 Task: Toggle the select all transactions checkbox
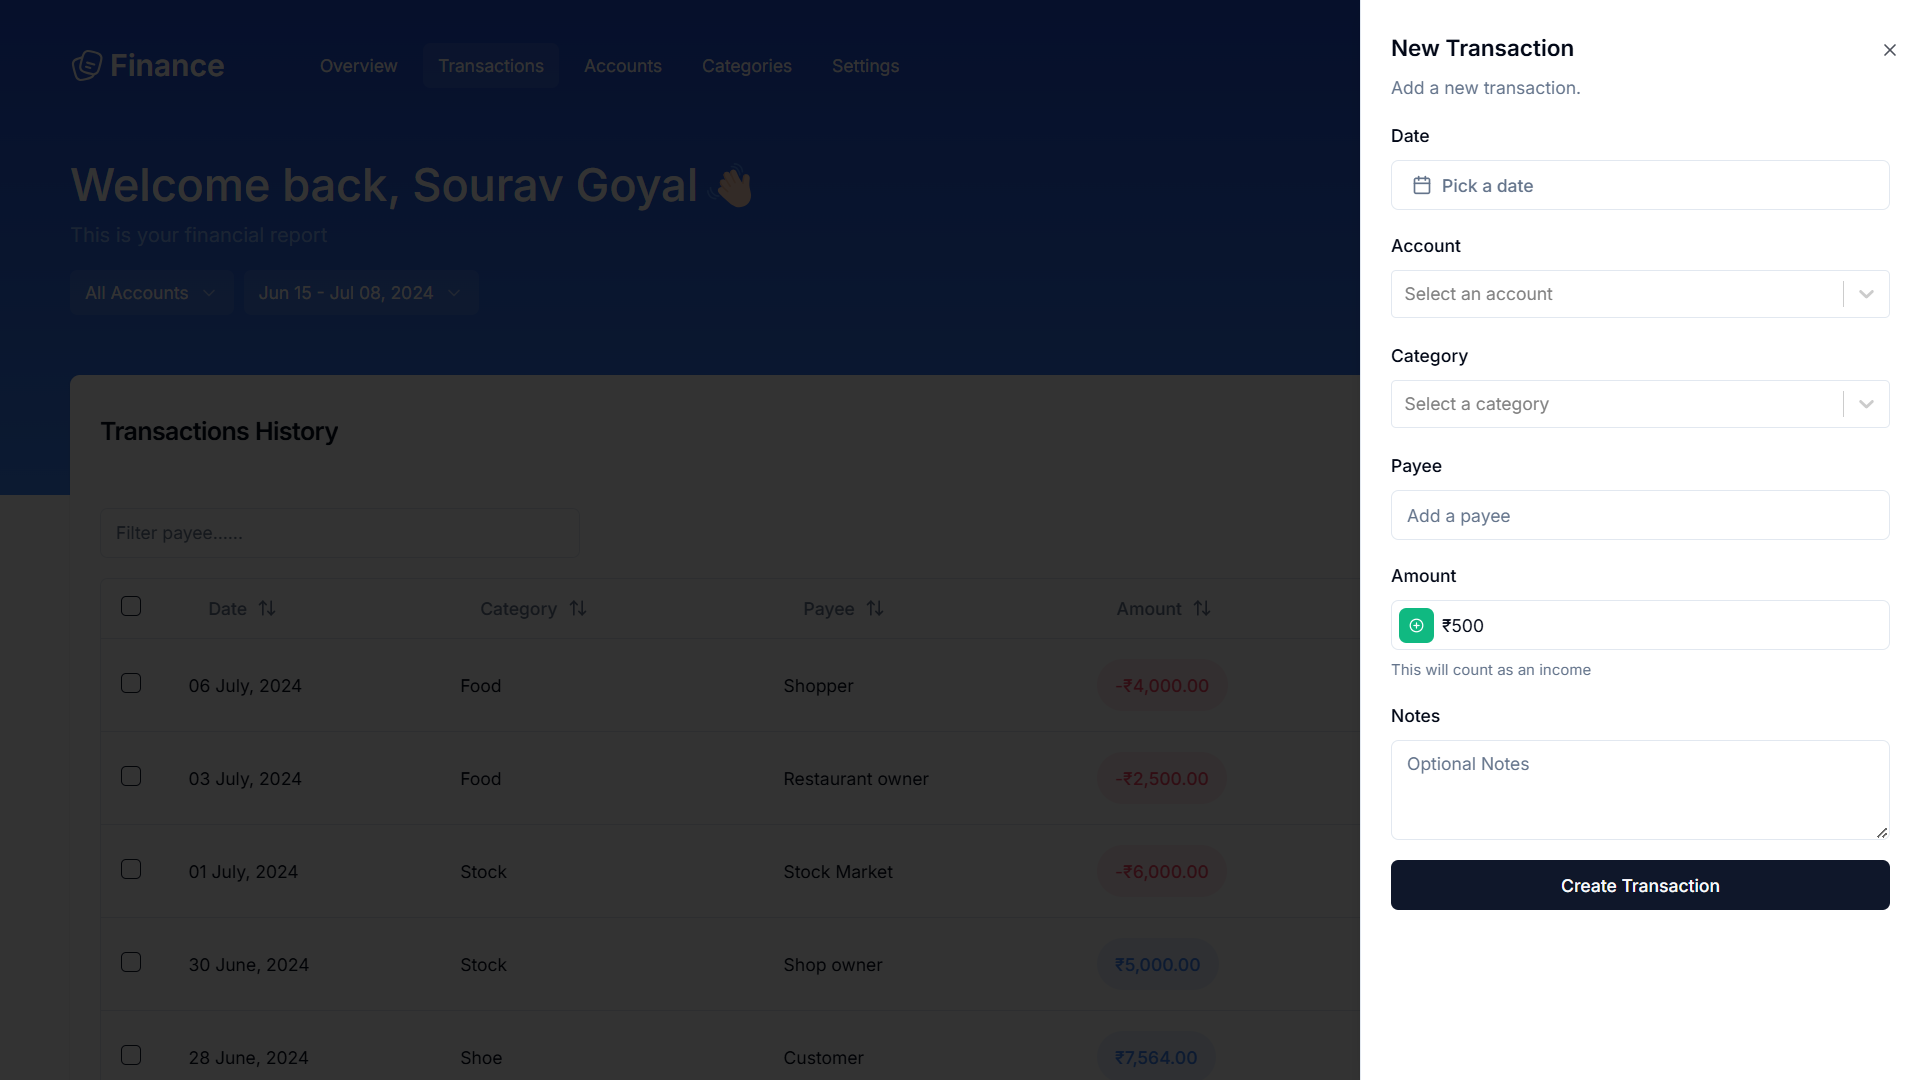point(131,607)
